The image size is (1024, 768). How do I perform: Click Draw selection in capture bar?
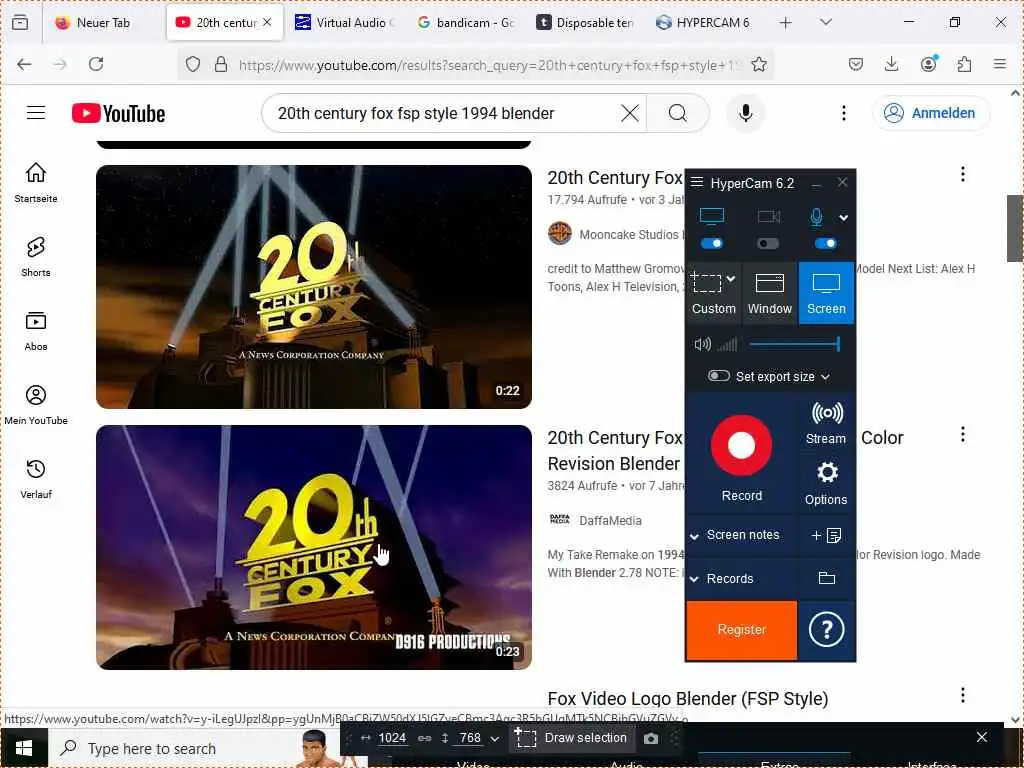pyautogui.click(x=571, y=738)
